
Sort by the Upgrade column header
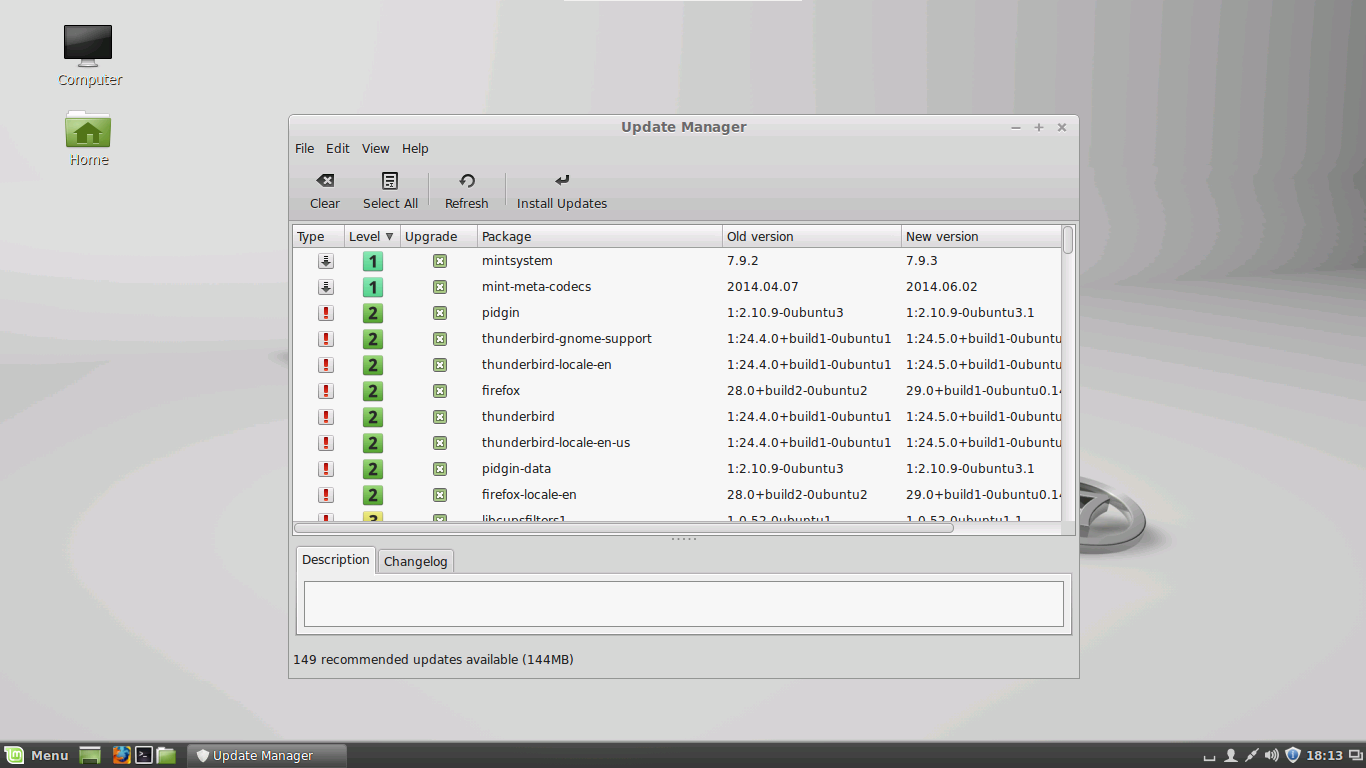click(438, 237)
